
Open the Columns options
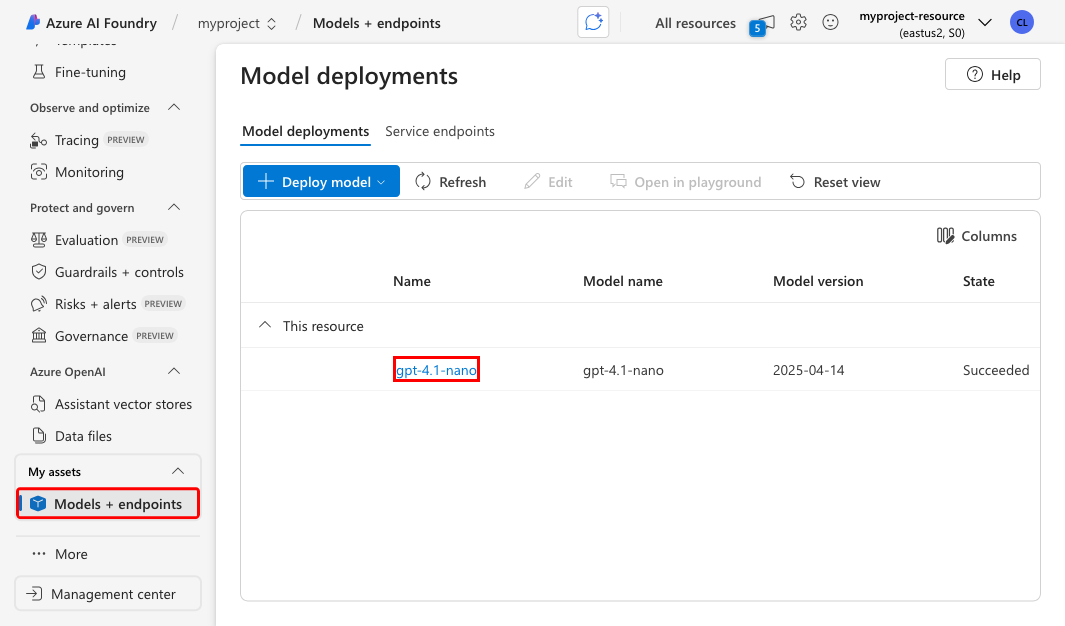coord(977,236)
